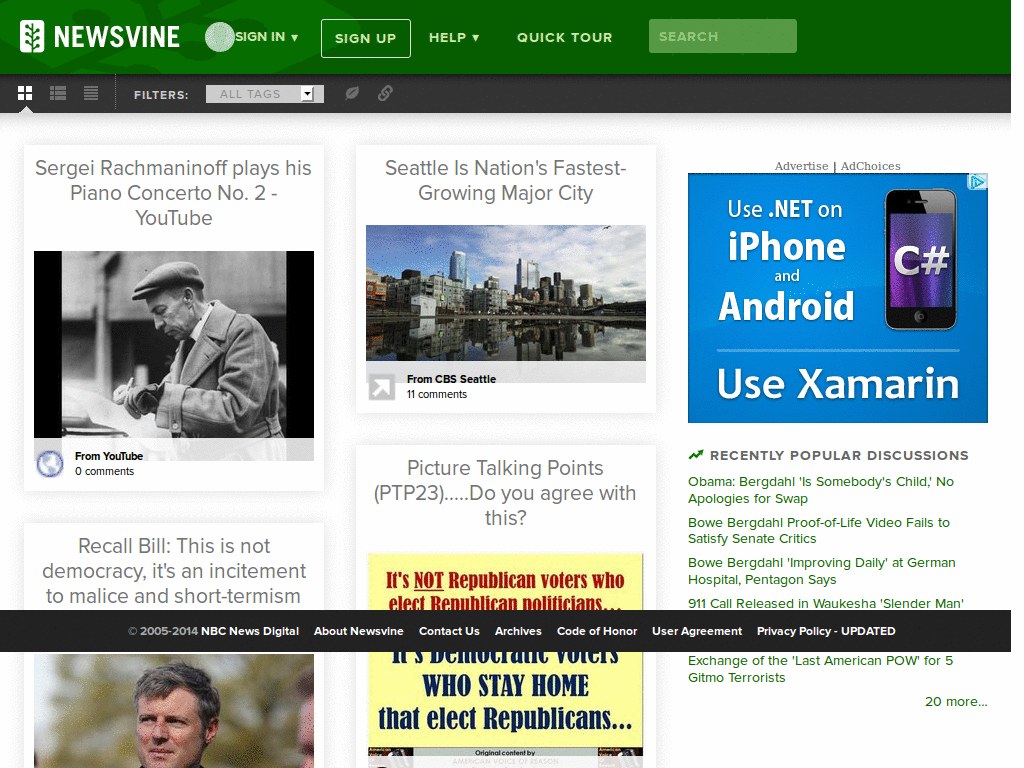Click the SIGN UP button

(366, 39)
